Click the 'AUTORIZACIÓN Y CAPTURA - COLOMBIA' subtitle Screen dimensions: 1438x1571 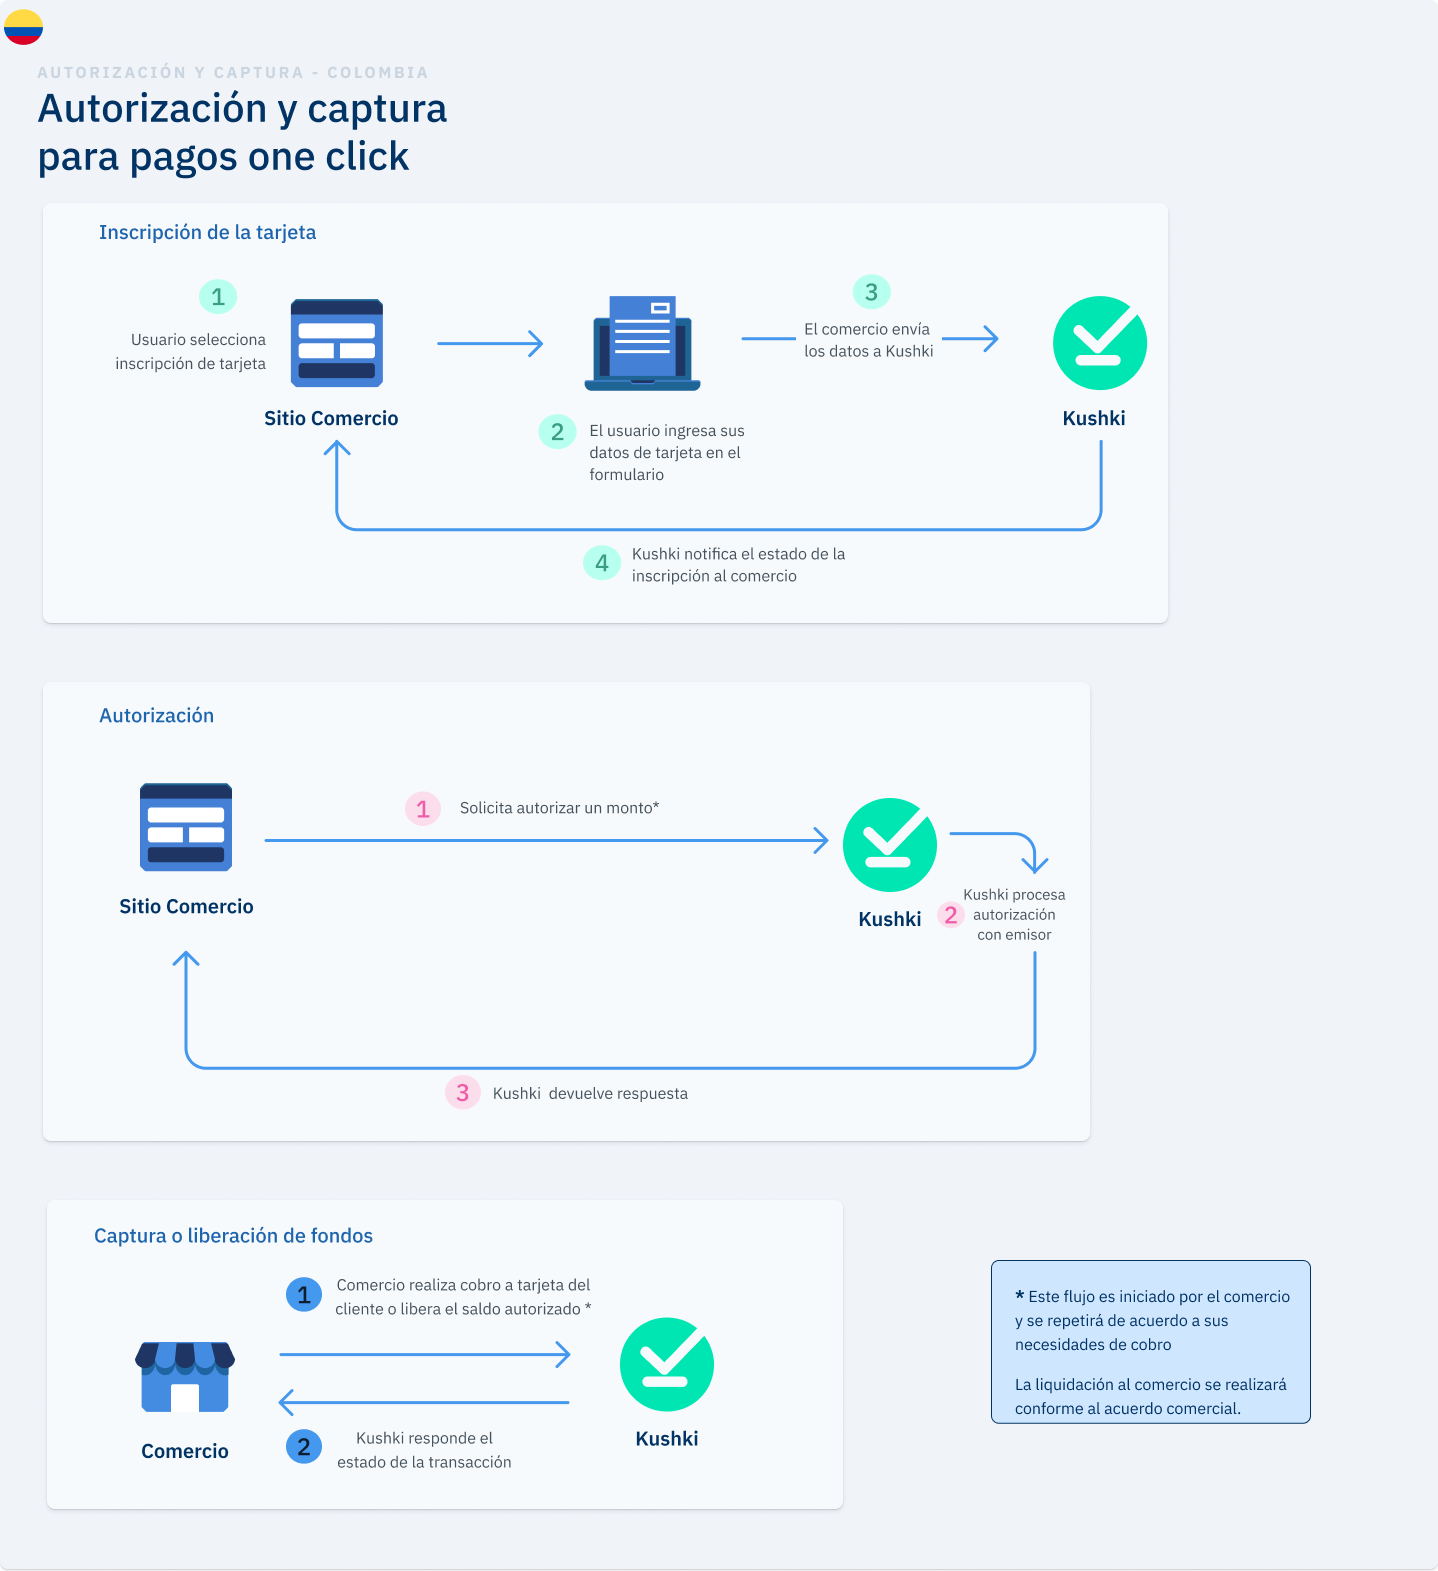[233, 72]
